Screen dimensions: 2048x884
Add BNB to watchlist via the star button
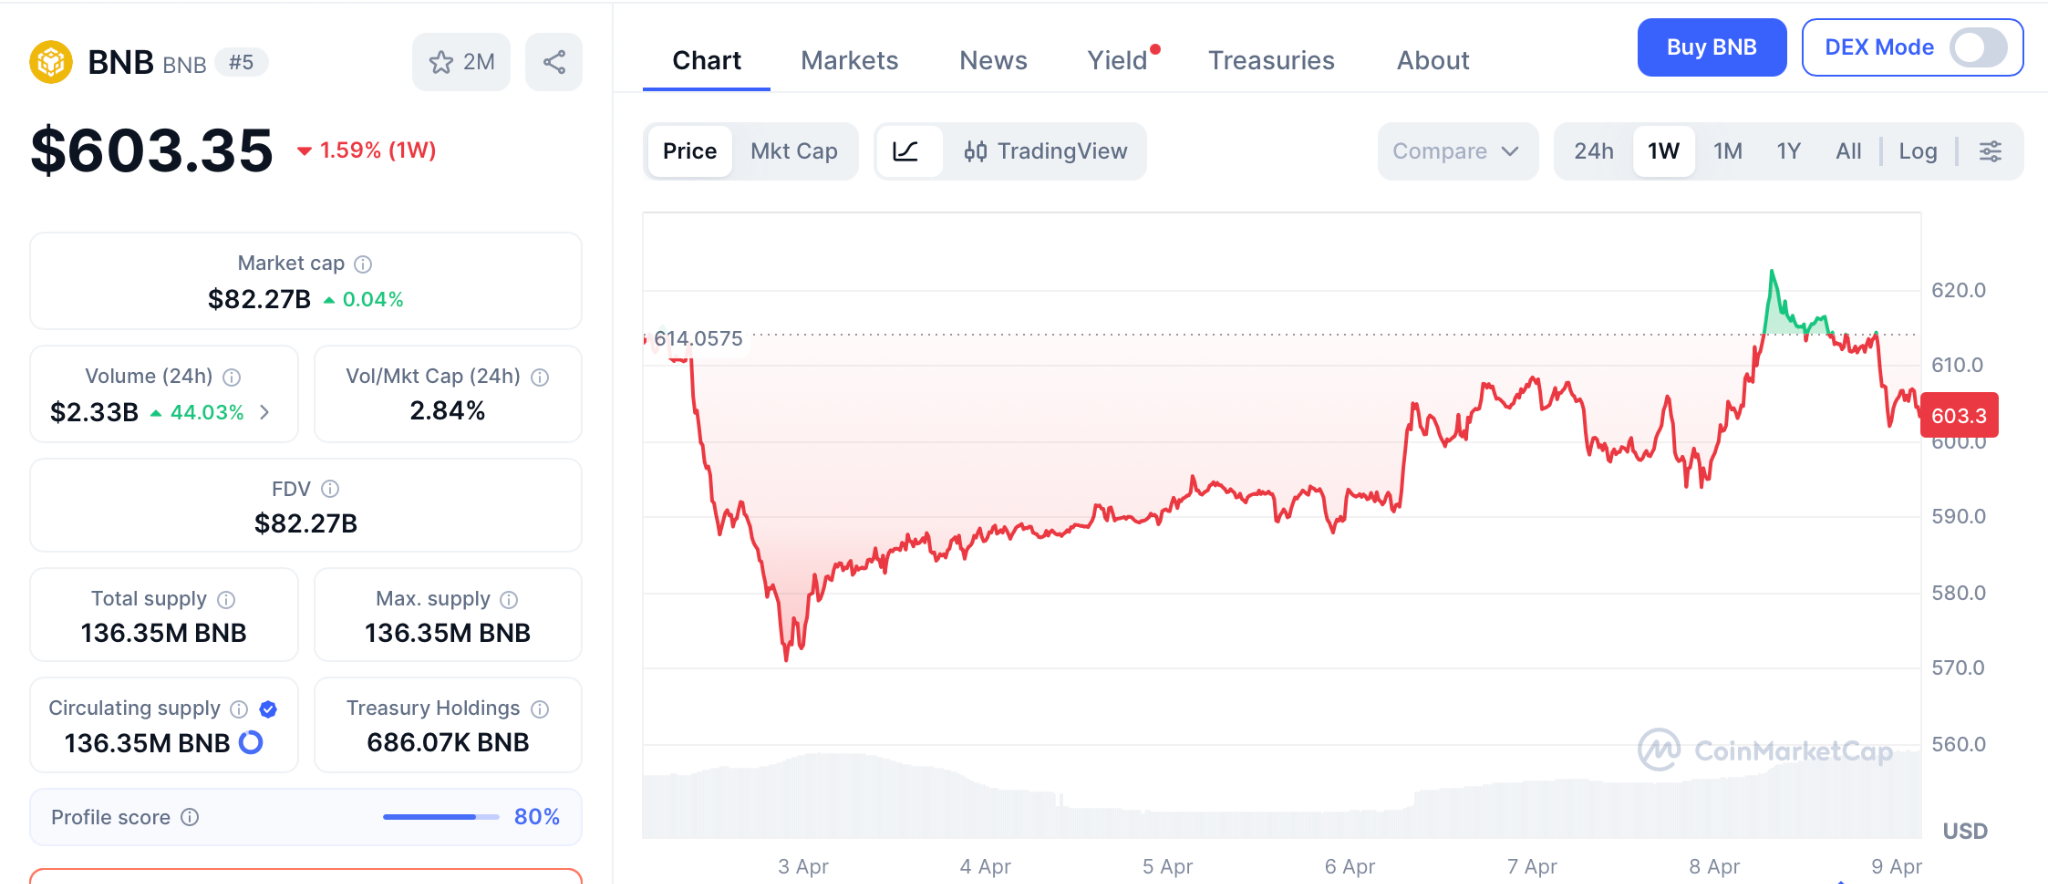point(461,62)
